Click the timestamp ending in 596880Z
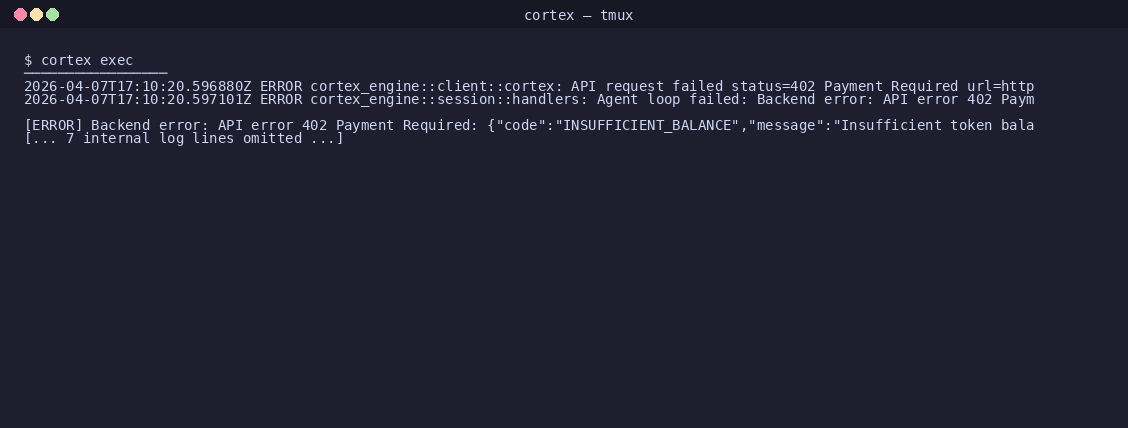Screen dimensions: 1128x428 [x=137, y=86]
